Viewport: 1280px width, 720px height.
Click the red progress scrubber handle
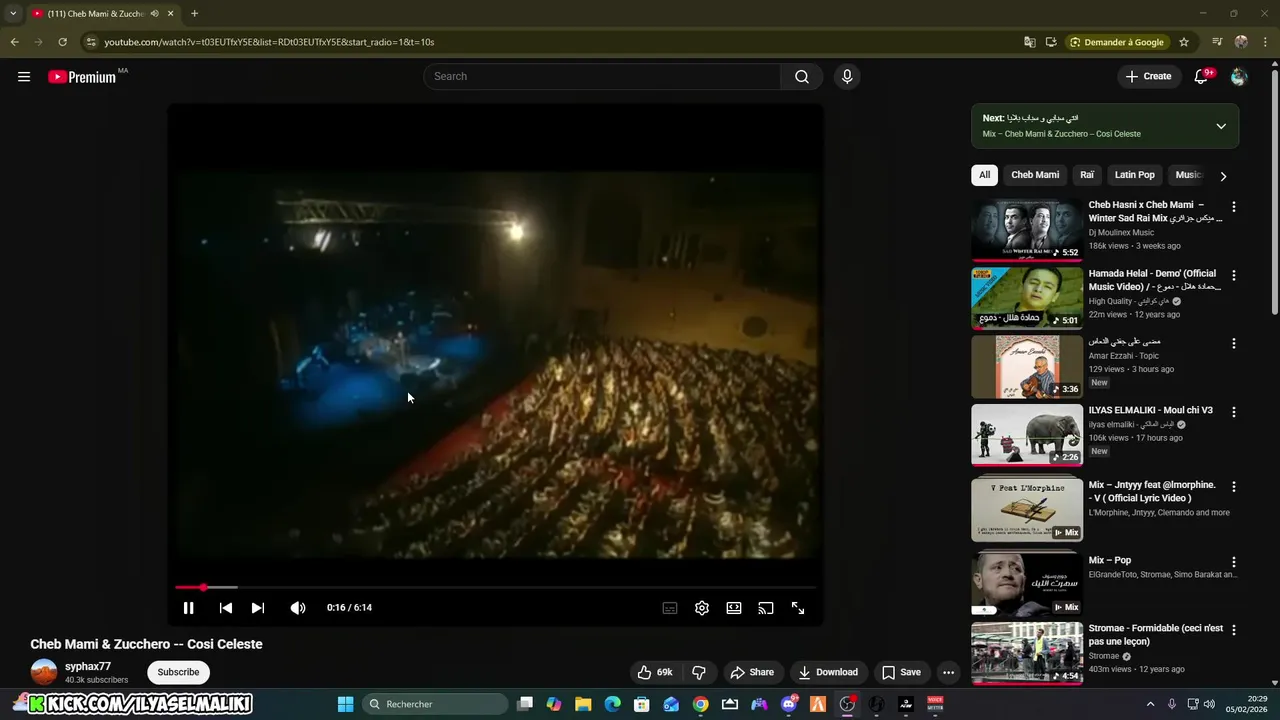[203, 587]
